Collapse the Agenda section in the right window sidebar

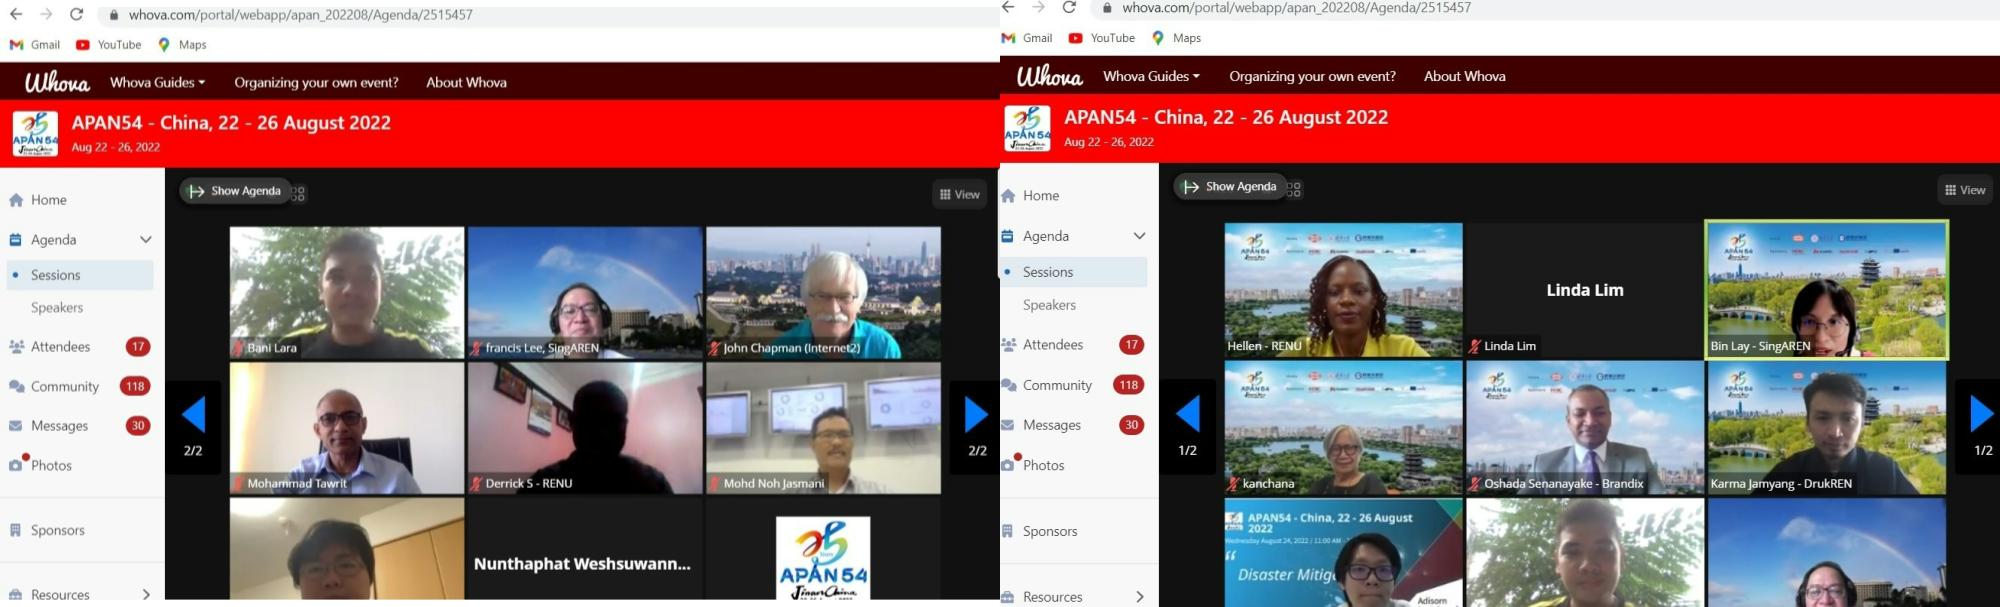coord(1139,236)
